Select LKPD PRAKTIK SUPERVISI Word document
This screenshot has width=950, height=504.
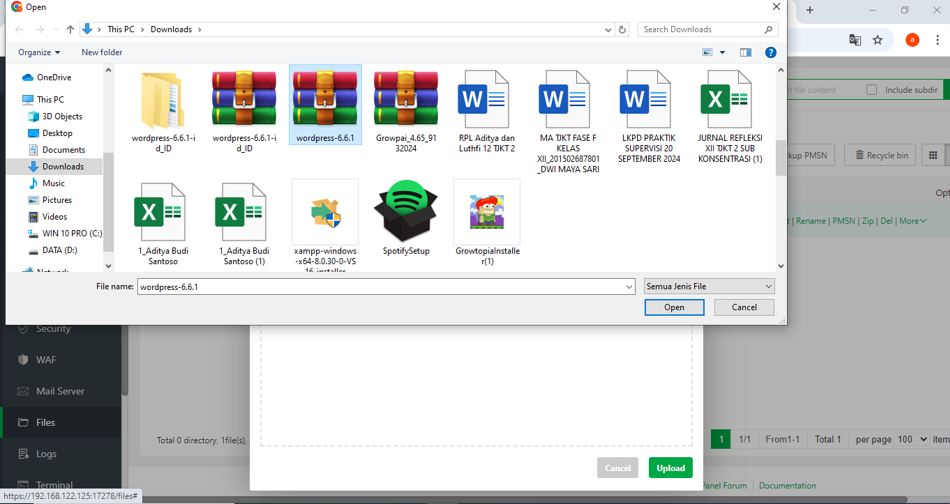648,116
